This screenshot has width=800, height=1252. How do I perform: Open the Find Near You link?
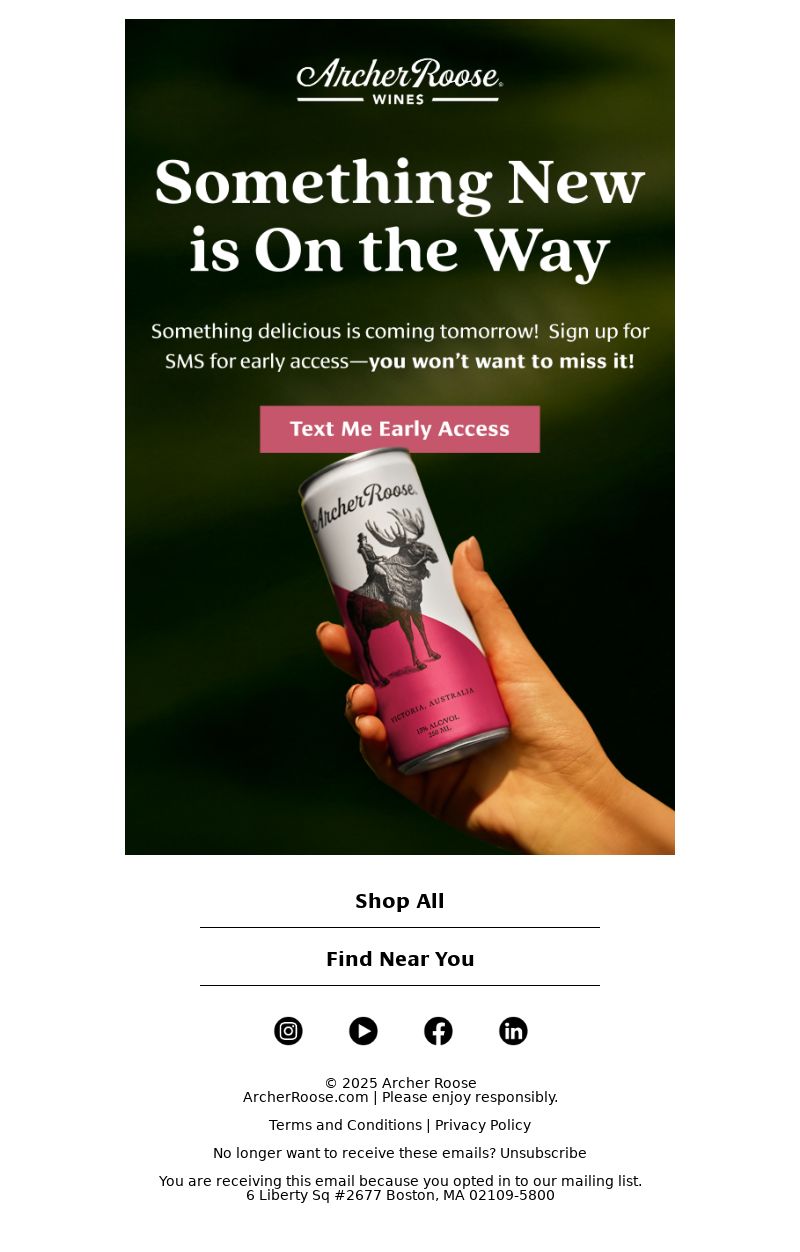tap(400, 959)
